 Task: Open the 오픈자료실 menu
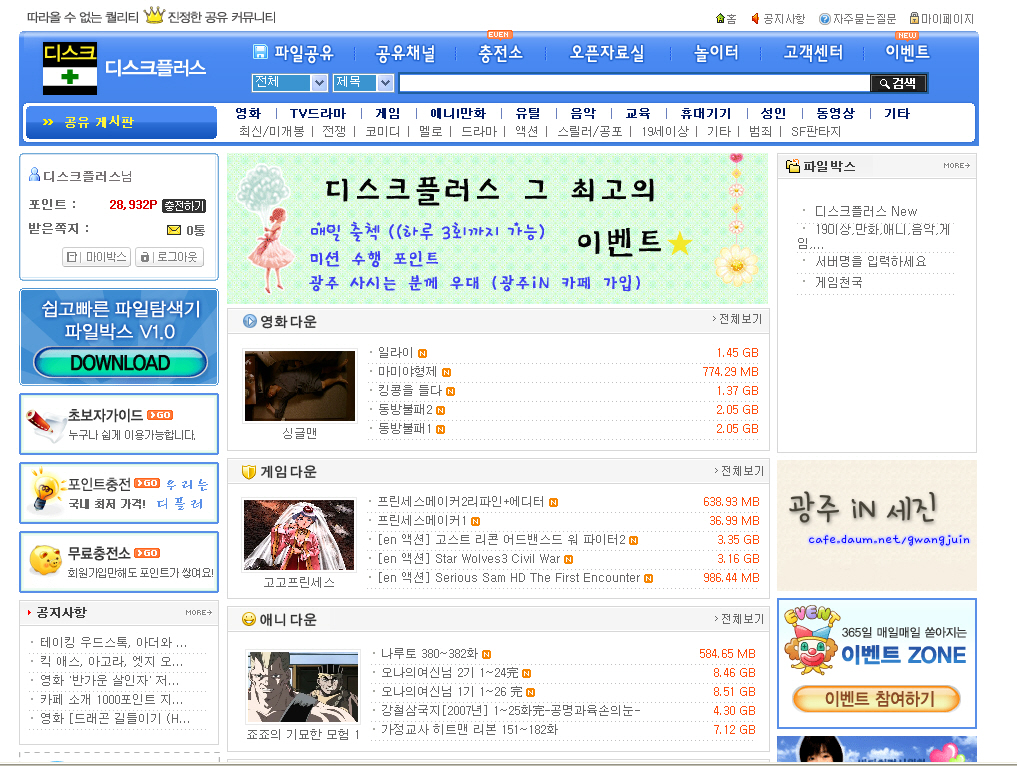click(x=607, y=53)
